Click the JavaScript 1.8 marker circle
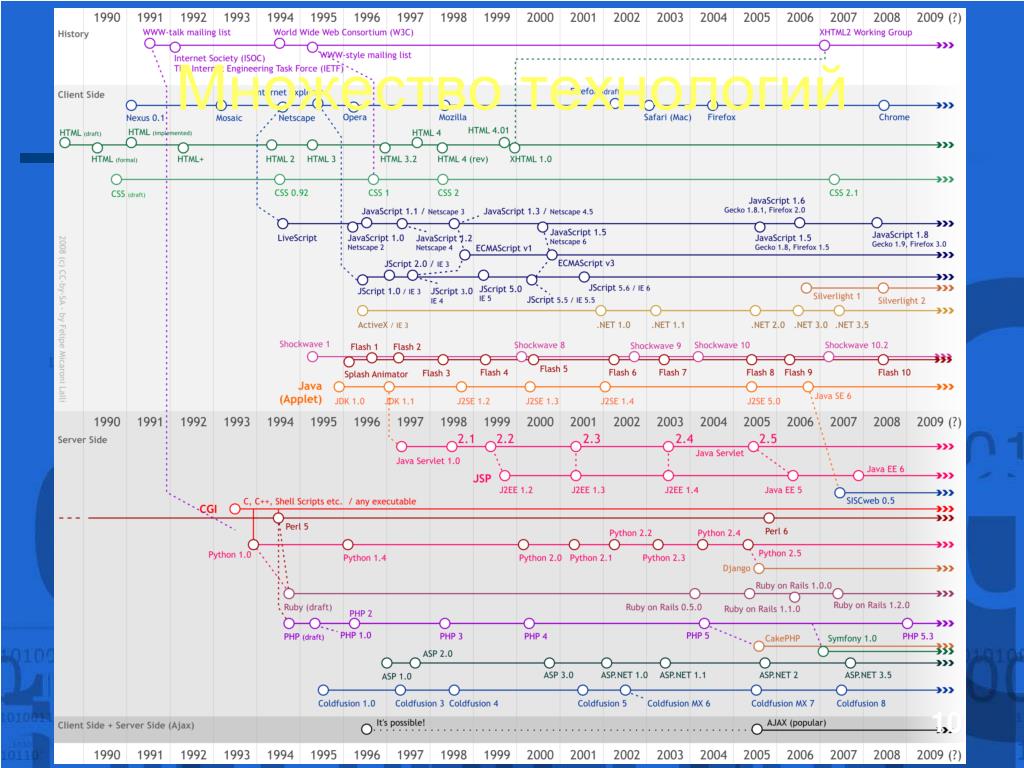The image size is (1024, 768). 877,223
